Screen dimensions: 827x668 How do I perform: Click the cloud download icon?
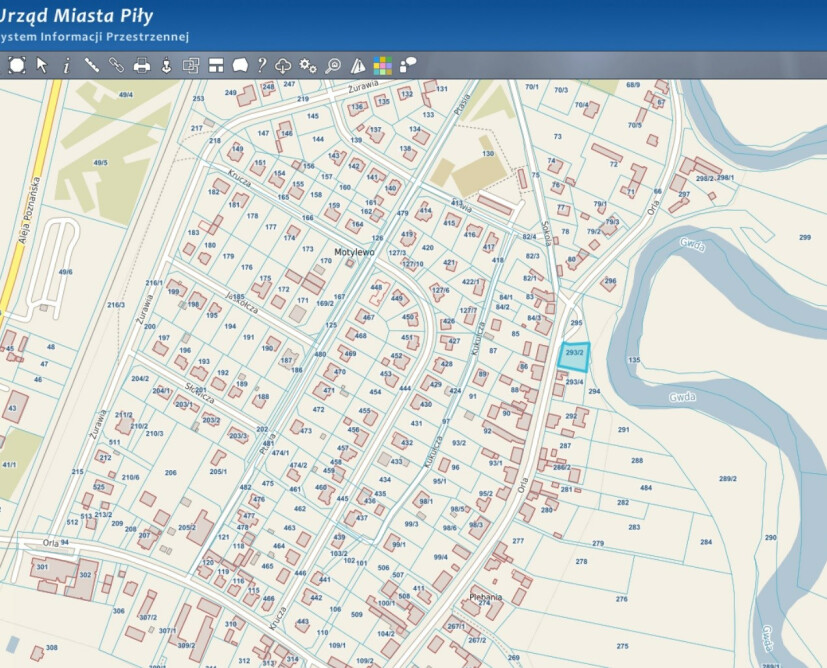(283, 65)
